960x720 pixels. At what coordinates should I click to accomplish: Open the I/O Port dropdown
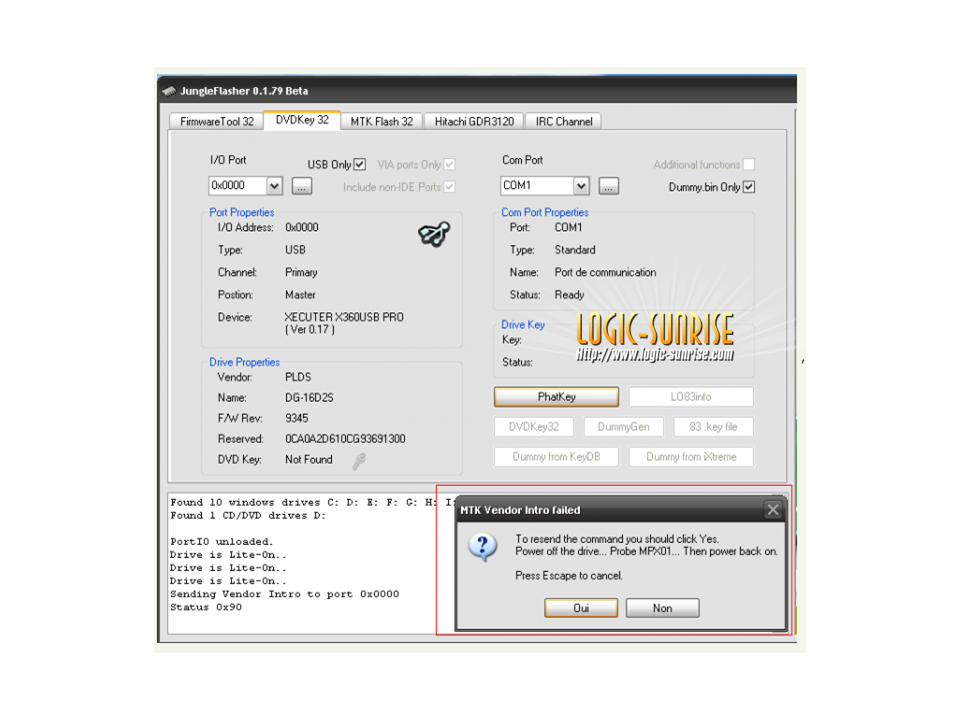(x=274, y=186)
